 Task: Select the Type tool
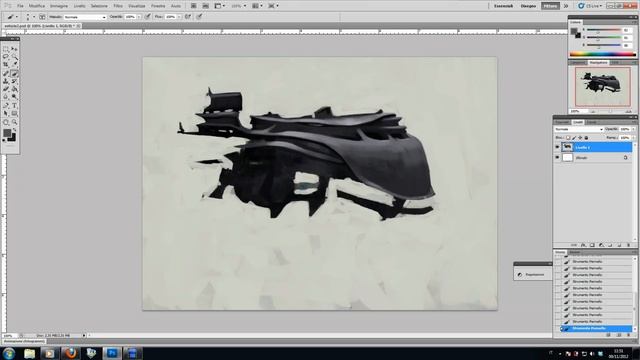pyautogui.click(x=14, y=106)
